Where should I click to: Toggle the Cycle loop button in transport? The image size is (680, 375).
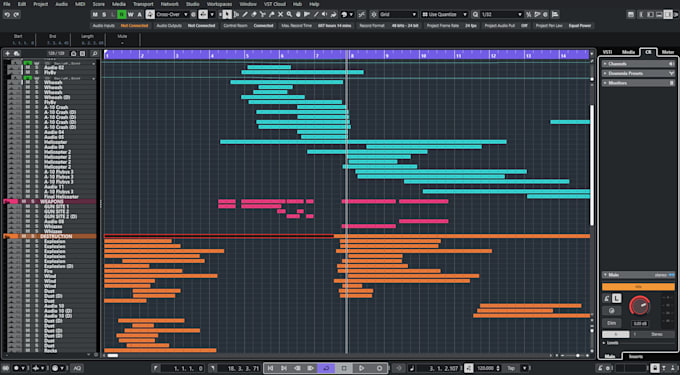click(326, 368)
